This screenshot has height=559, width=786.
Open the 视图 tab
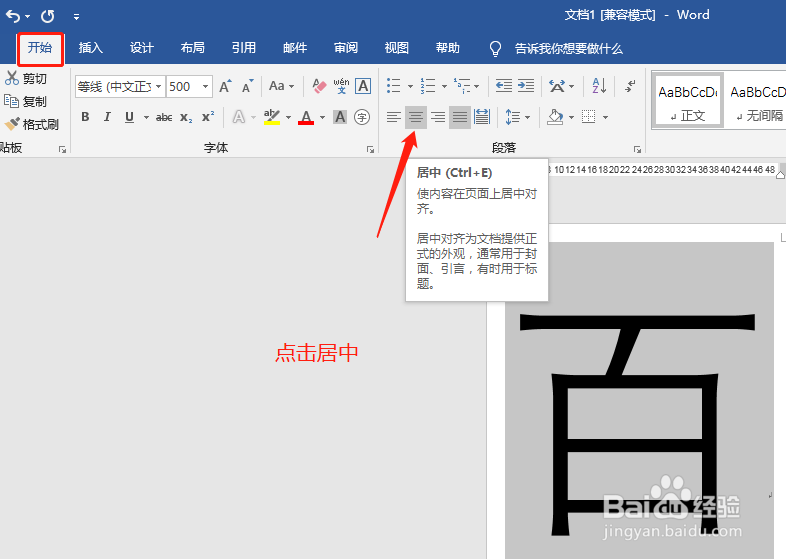[397, 48]
